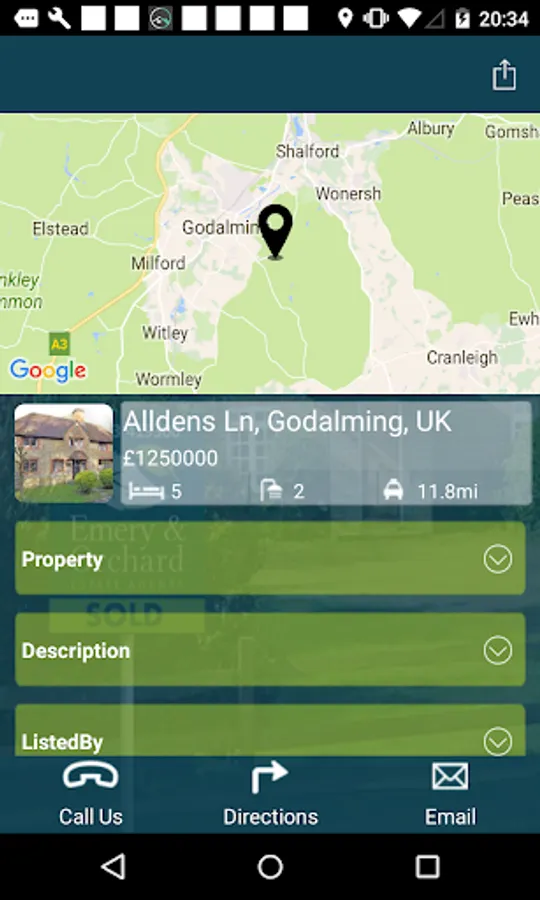
Task: Expand the Description section chevron
Action: pyautogui.click(x=498, y=650)
